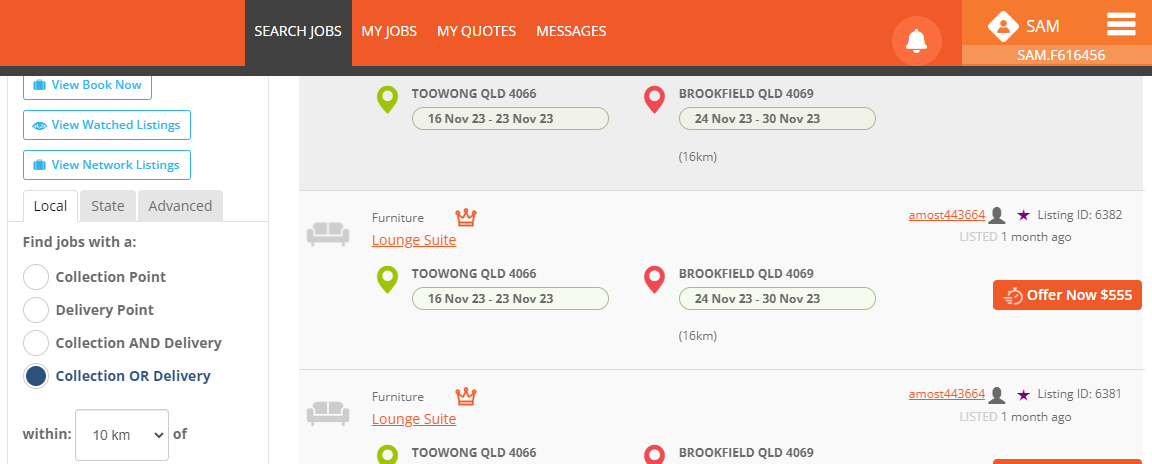This screenshot has height=464, width=1152.
Task: Click red Brookfield pin in listing 6382
Action: tap(654, 279)
